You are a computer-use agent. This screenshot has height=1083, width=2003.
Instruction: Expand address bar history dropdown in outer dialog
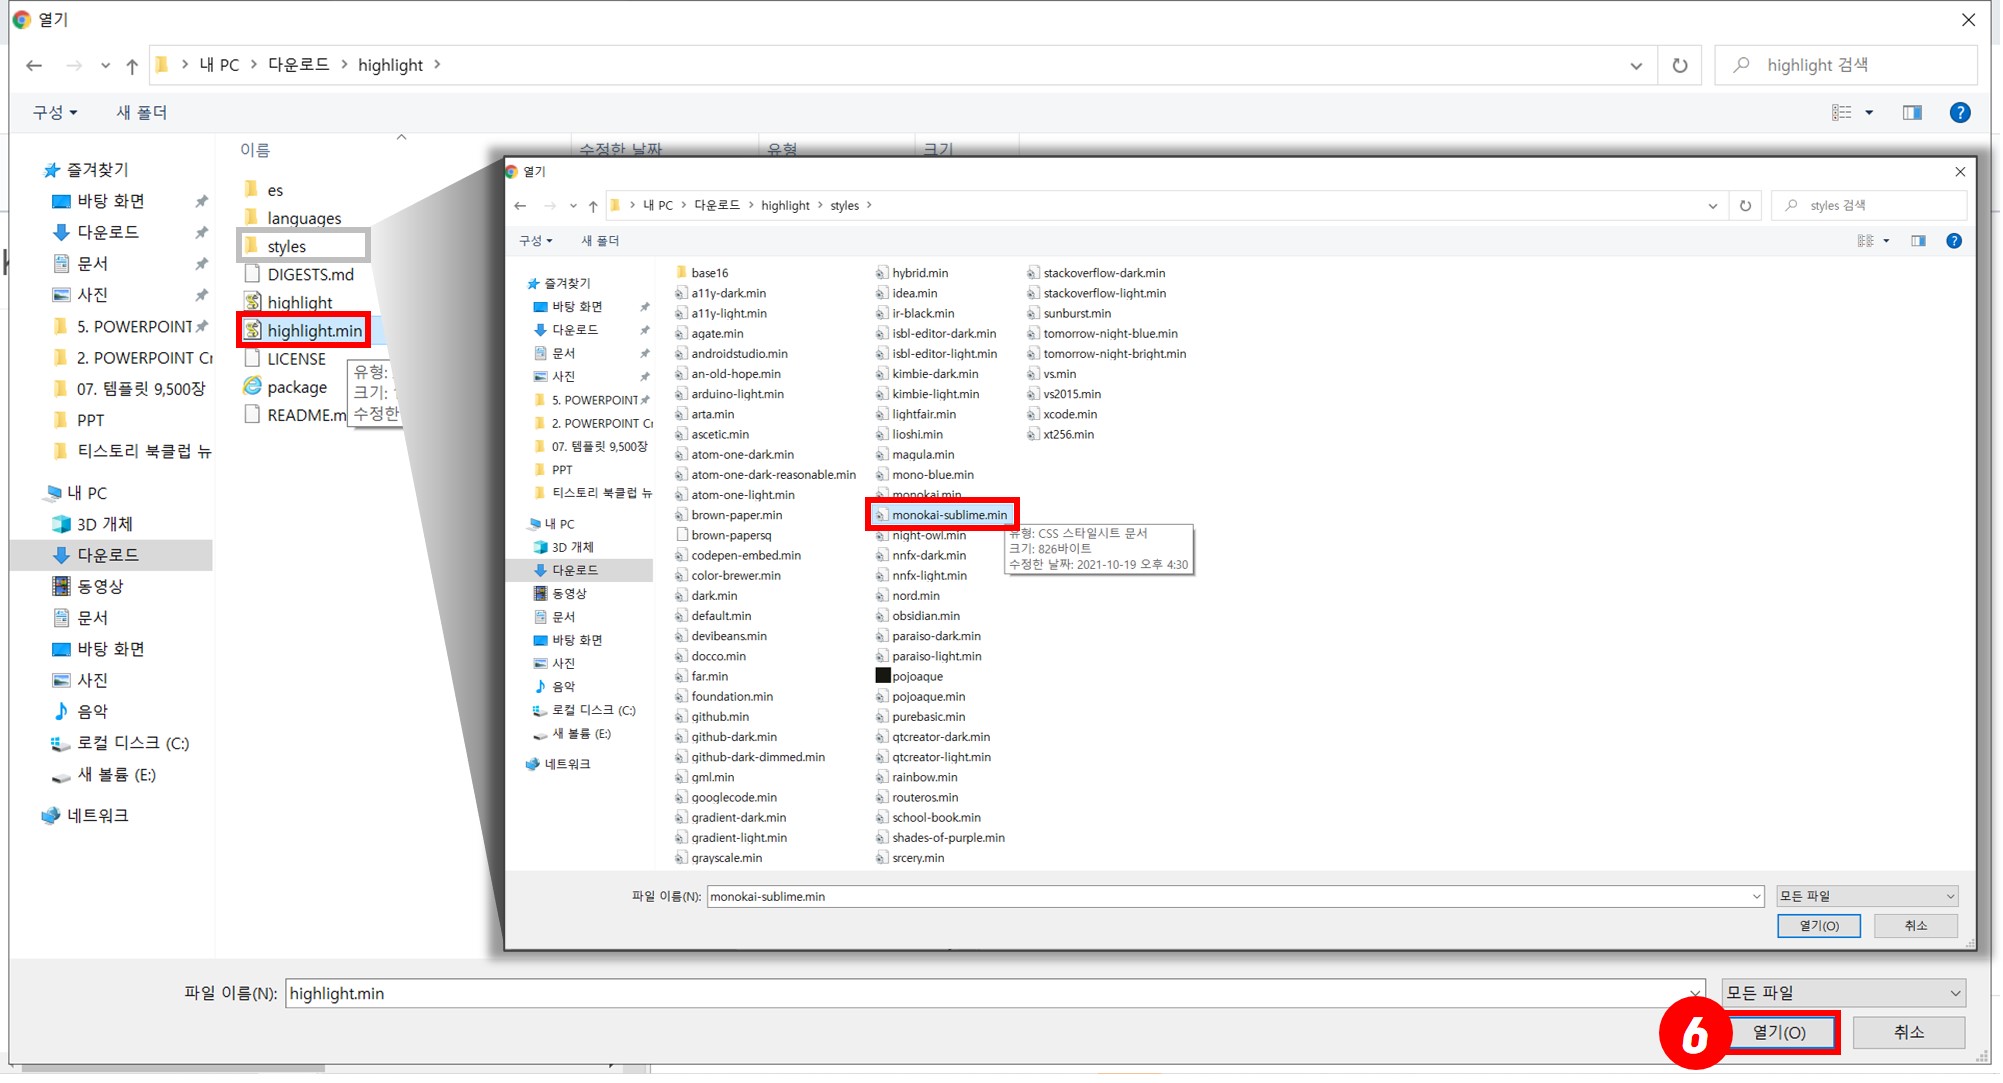1637,66
